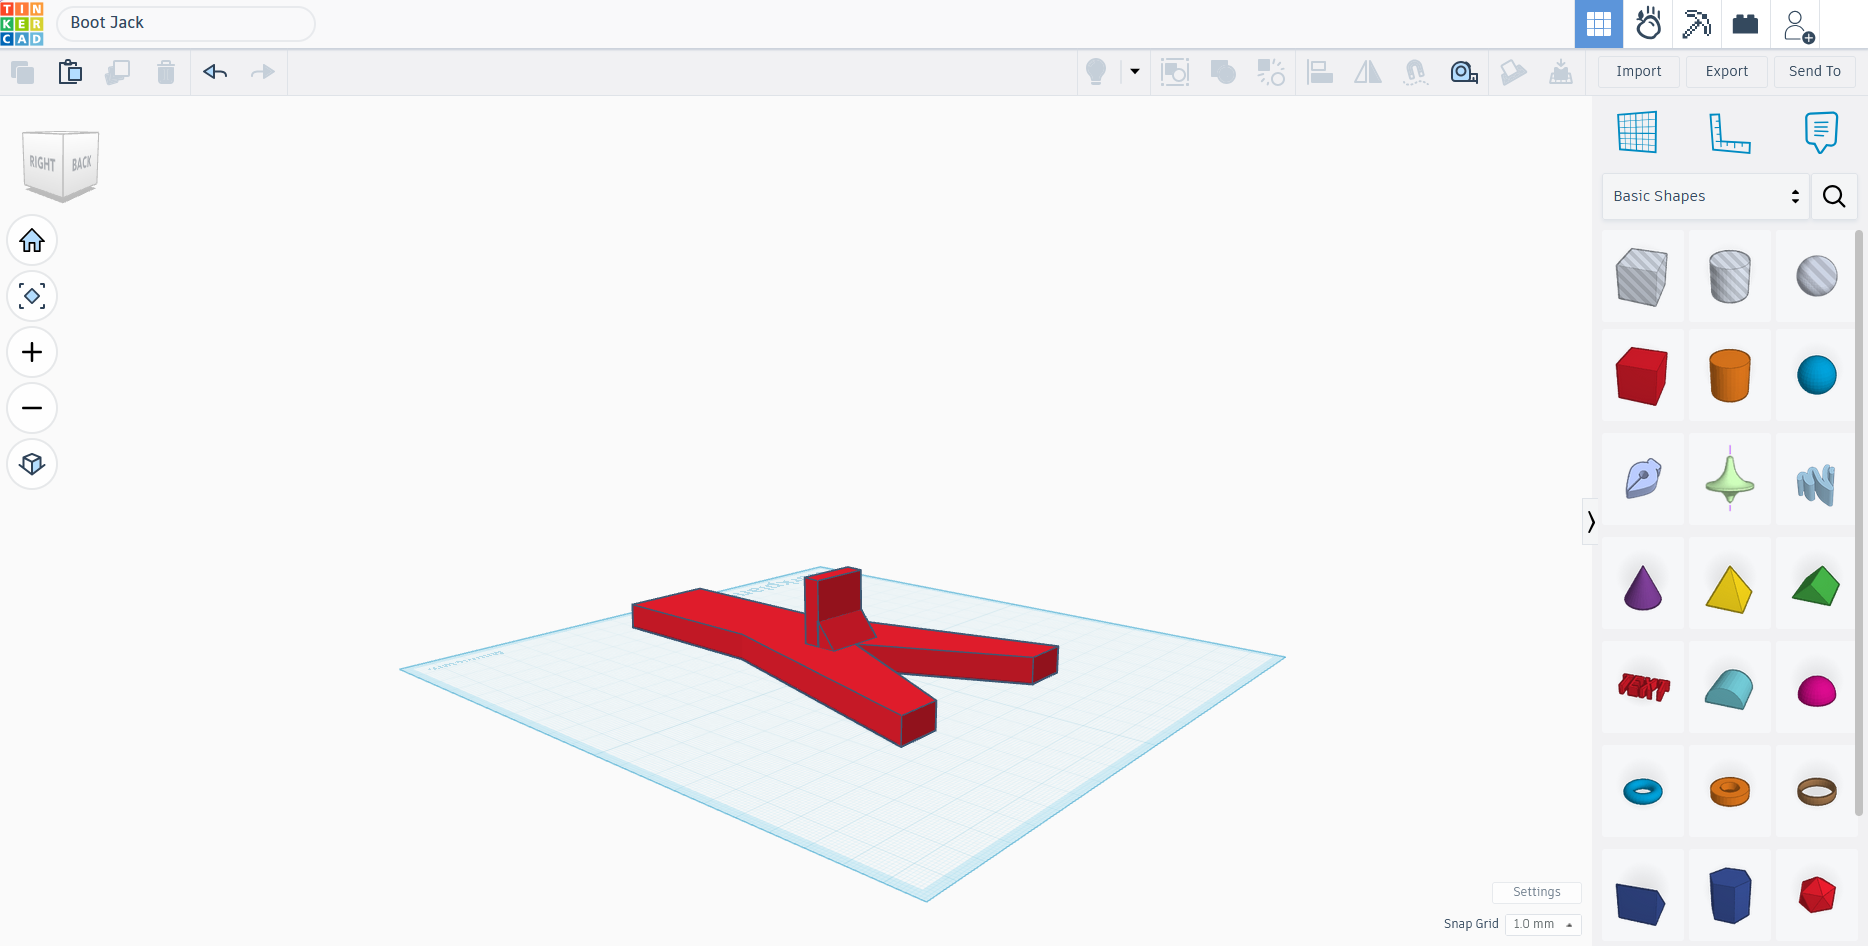1868x946 pixels.
Task: Click the Export button
Action: (x=1727, y=72)
